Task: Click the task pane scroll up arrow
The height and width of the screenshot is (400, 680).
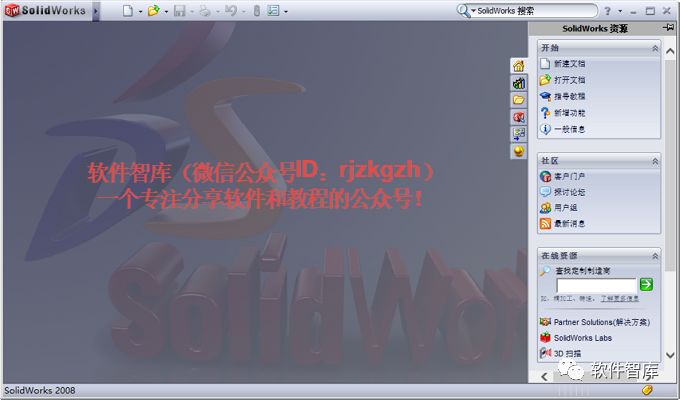Action: point(670,52)
